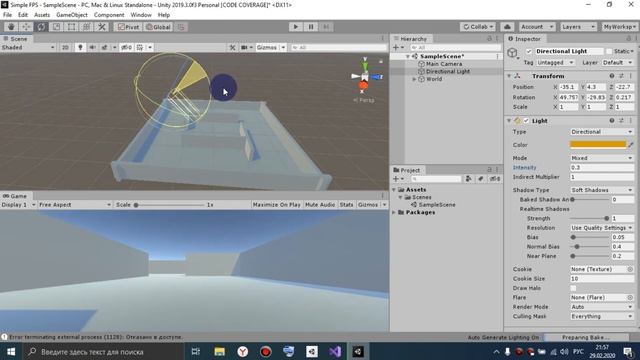This screenshot has width=640, height=360.
Task: Open the light Color swatch
Action: tap(598, 144)
